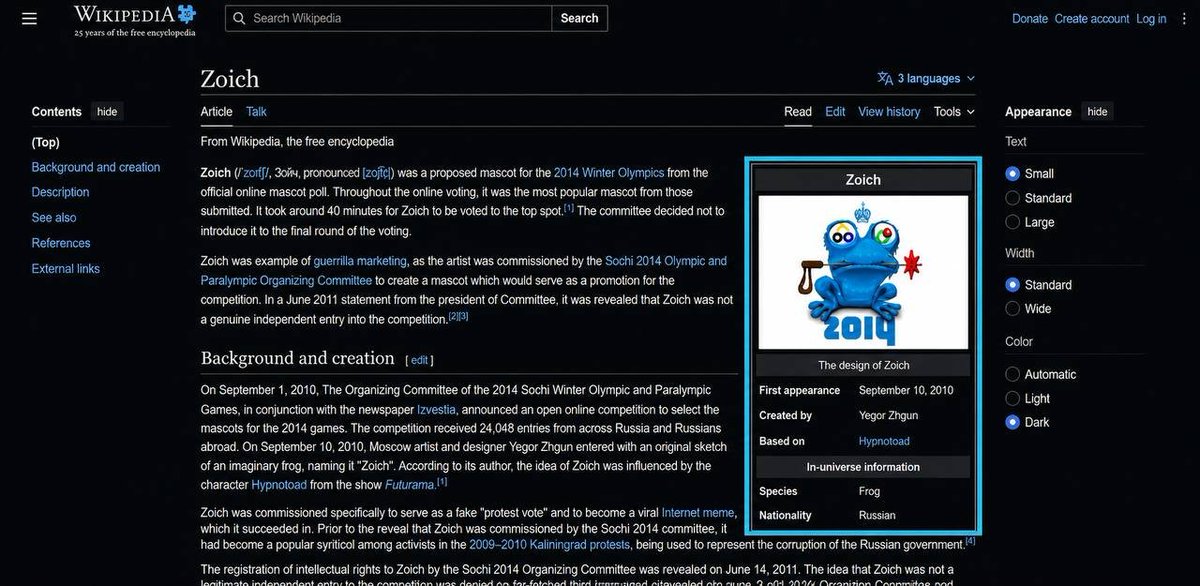Screen dimensions: 1200x586
Task: Click the magnifier icon in search box
Action: coord(239,18)
